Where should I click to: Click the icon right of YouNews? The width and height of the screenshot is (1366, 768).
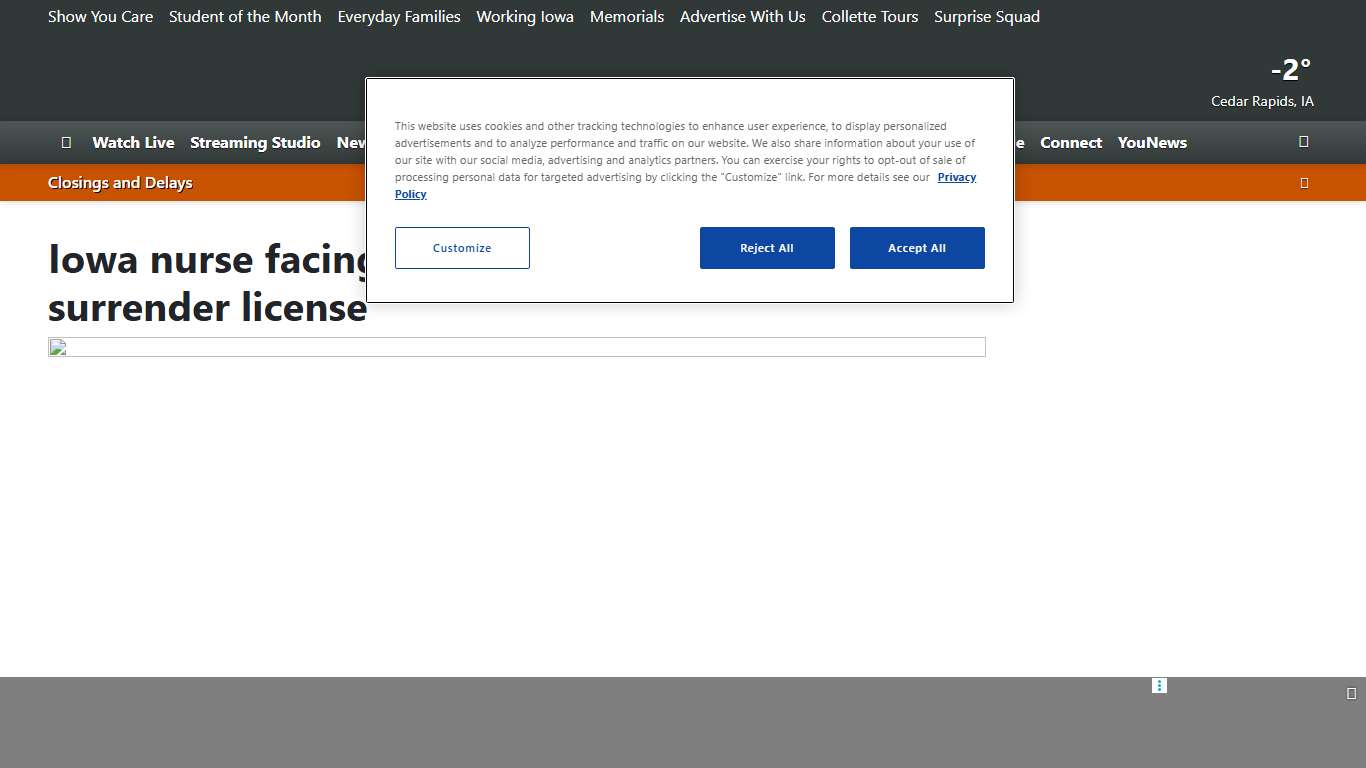1303,142
